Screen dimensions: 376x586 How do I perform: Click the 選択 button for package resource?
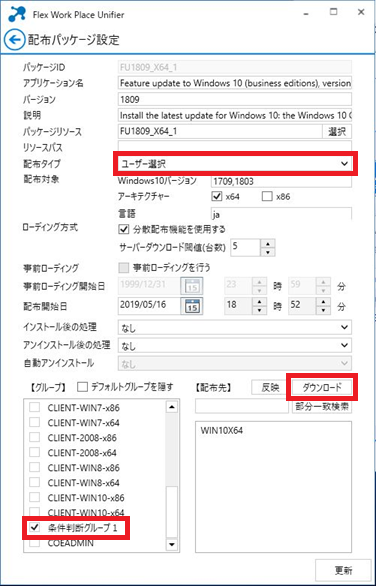click(337, 132)
